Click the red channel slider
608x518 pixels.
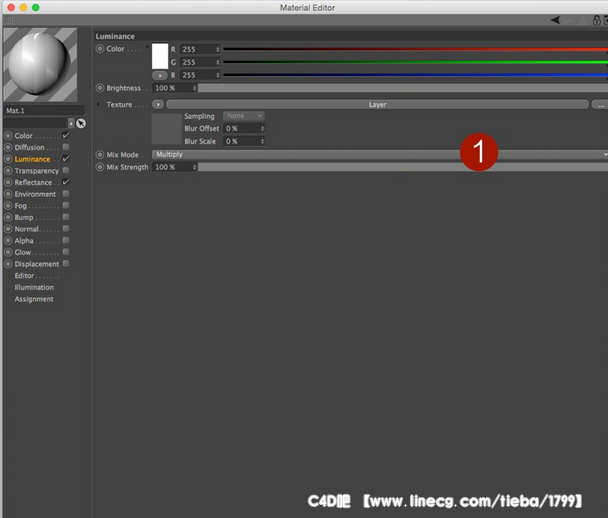(x=415, y=49)
